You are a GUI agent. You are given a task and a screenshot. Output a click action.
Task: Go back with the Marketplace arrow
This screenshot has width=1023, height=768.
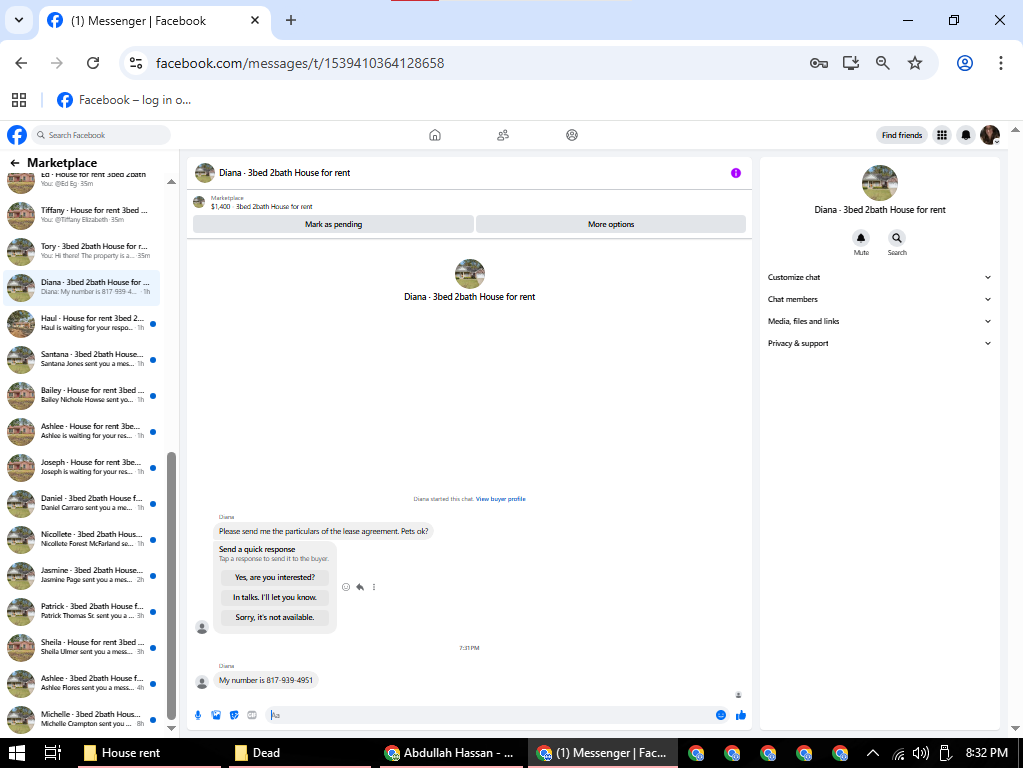[x=15, y=163]
